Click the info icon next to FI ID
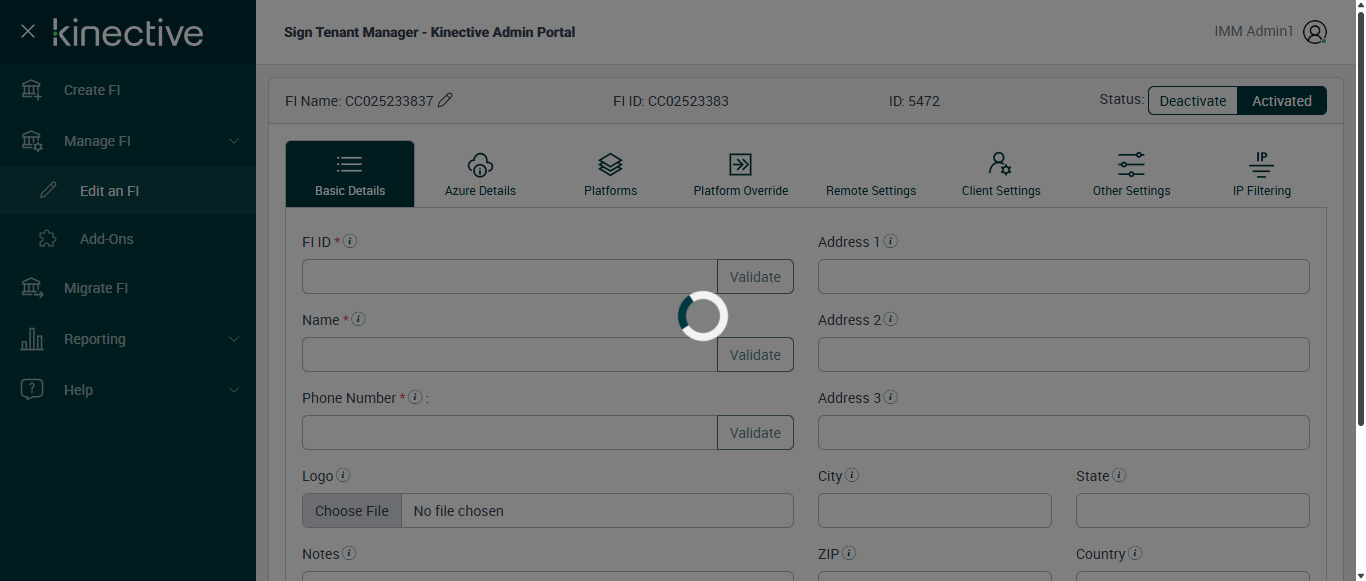1366x581 pixels. pyautogui.click(x=351, y=241)
